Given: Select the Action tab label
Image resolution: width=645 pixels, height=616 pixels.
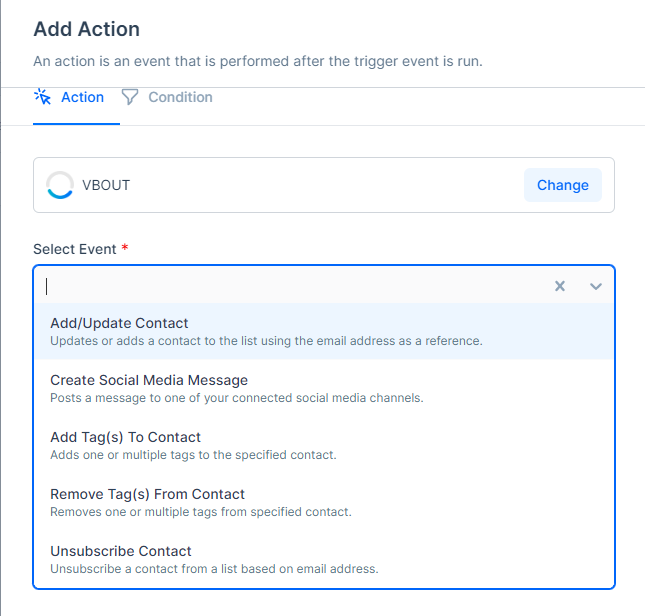Looking at the screenshot, I should [x=82, y=97].
